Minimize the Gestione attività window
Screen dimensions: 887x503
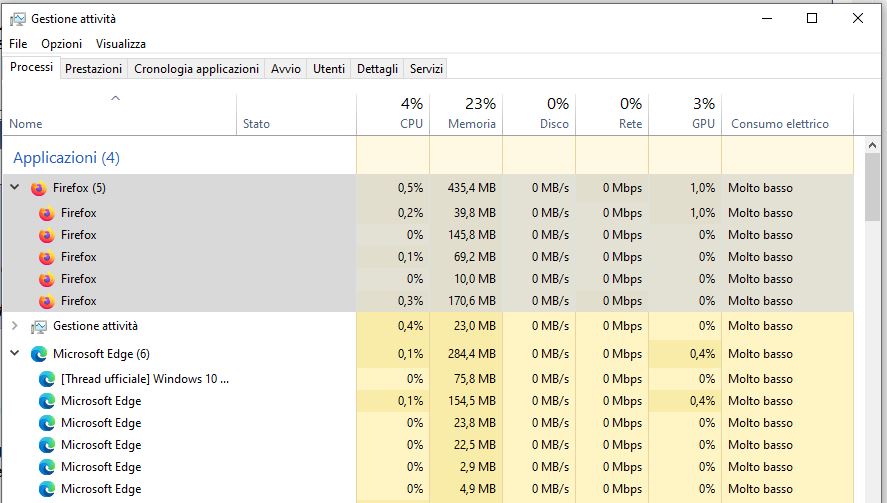(x=767, y=18)
